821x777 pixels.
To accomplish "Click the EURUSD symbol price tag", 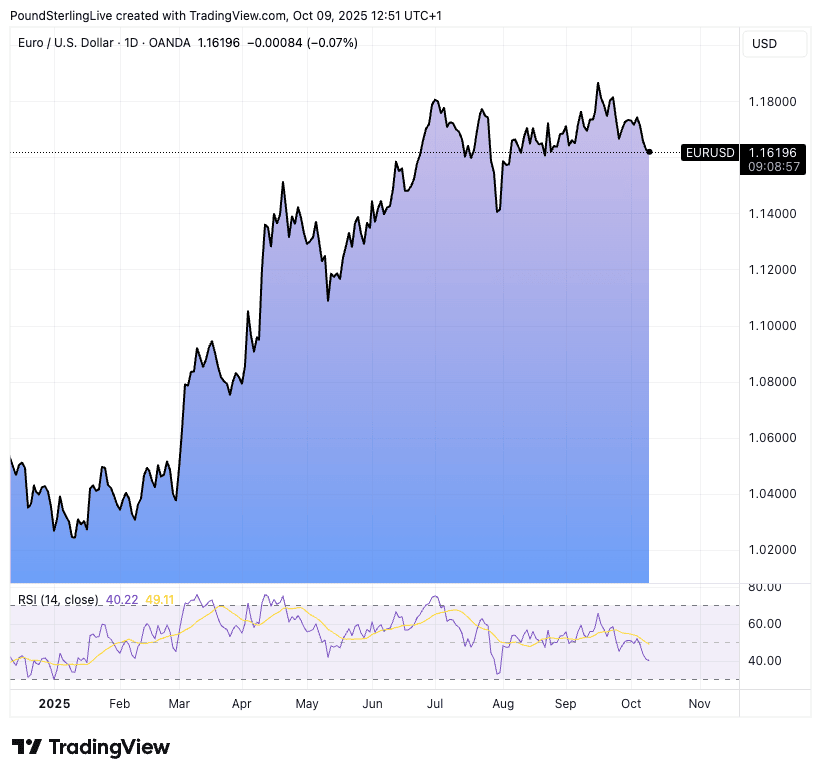I will click(x=710, y=153).
